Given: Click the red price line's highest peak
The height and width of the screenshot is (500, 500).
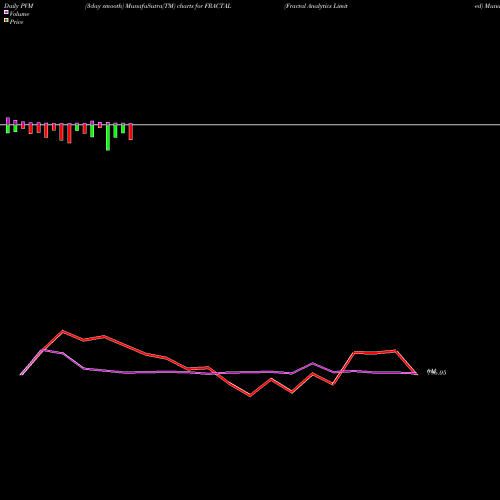Looking at the screenshot, I should [x=63, y=331].
